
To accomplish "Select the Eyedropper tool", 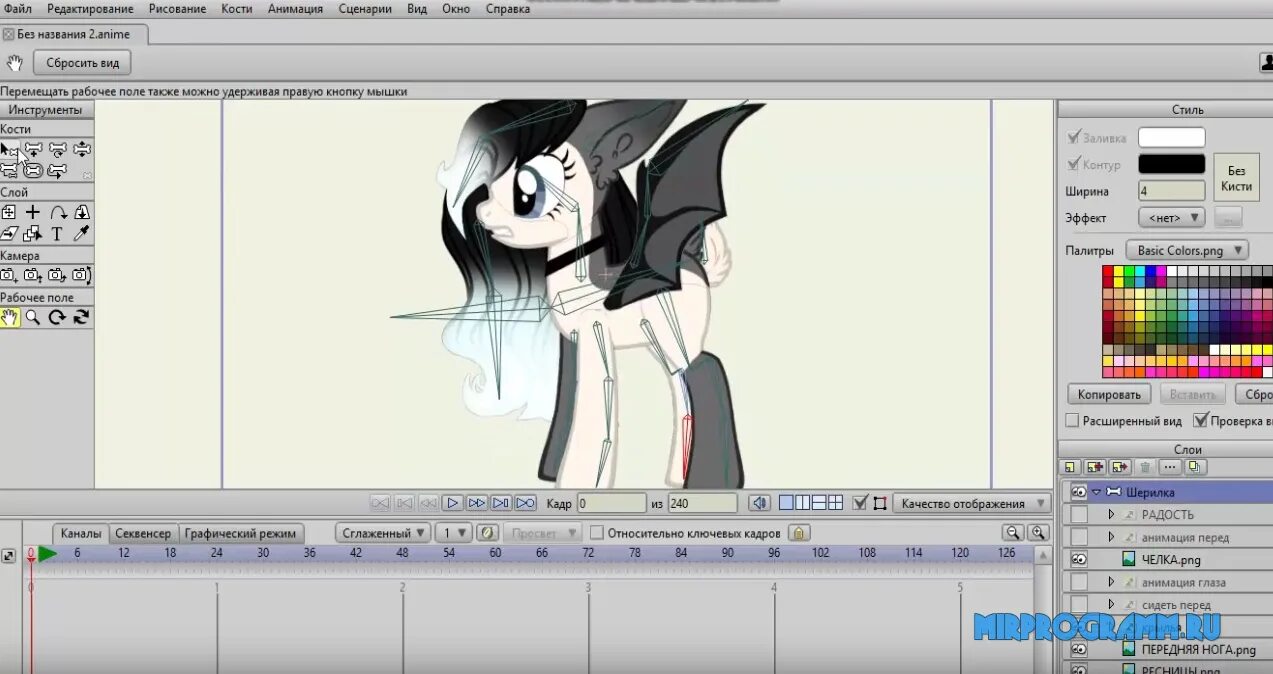I will [82, 233].
